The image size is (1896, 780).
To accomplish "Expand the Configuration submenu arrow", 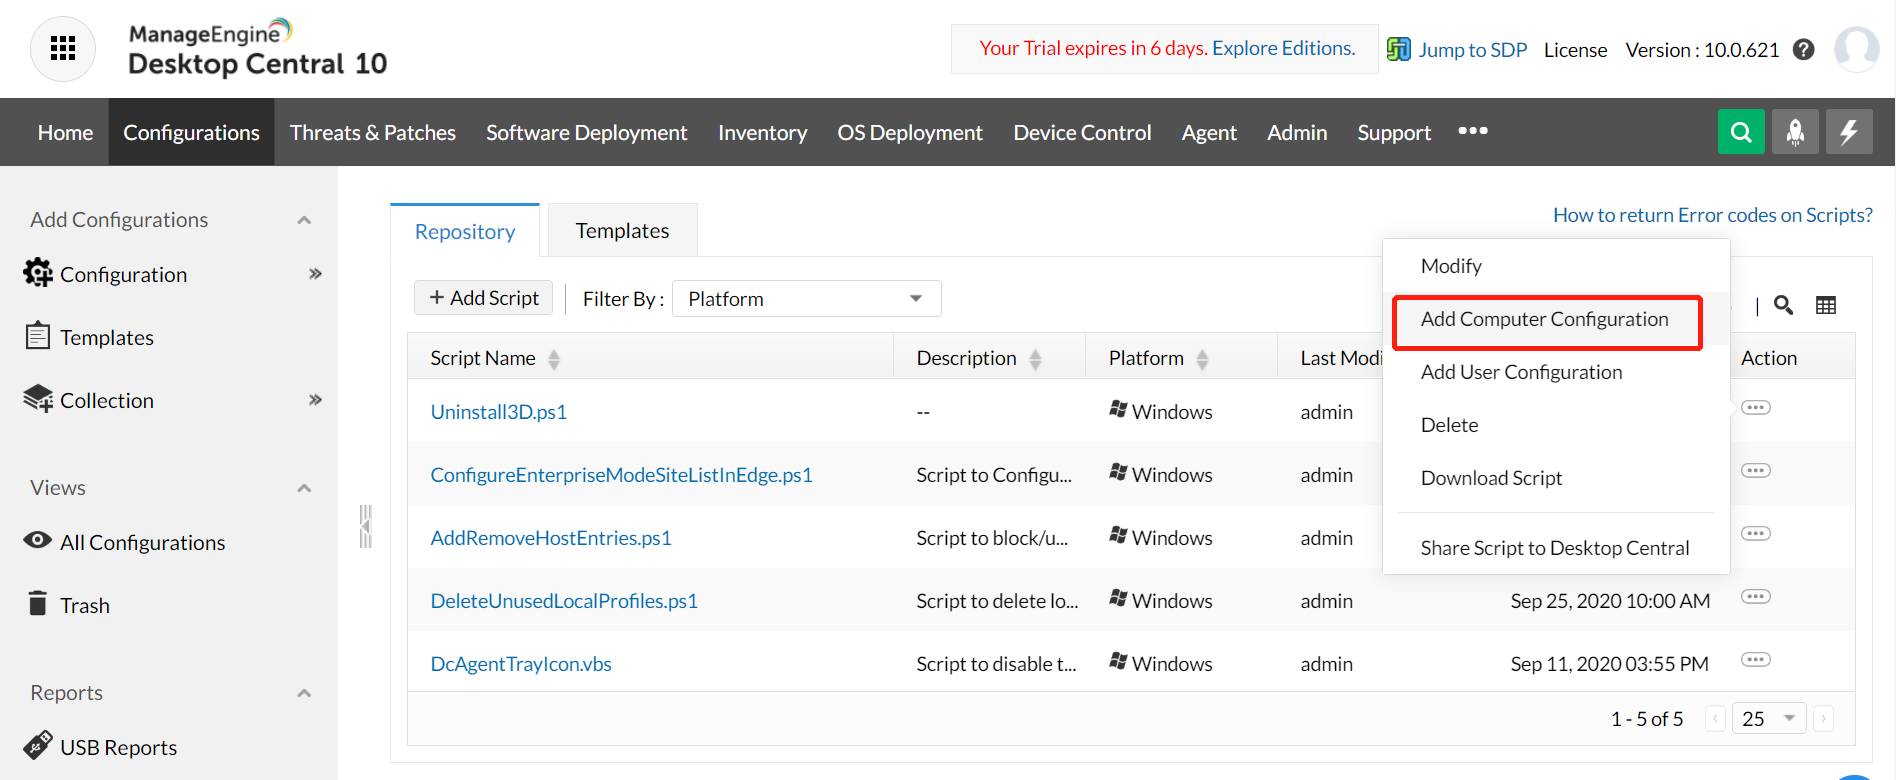I will coord(315,274).
